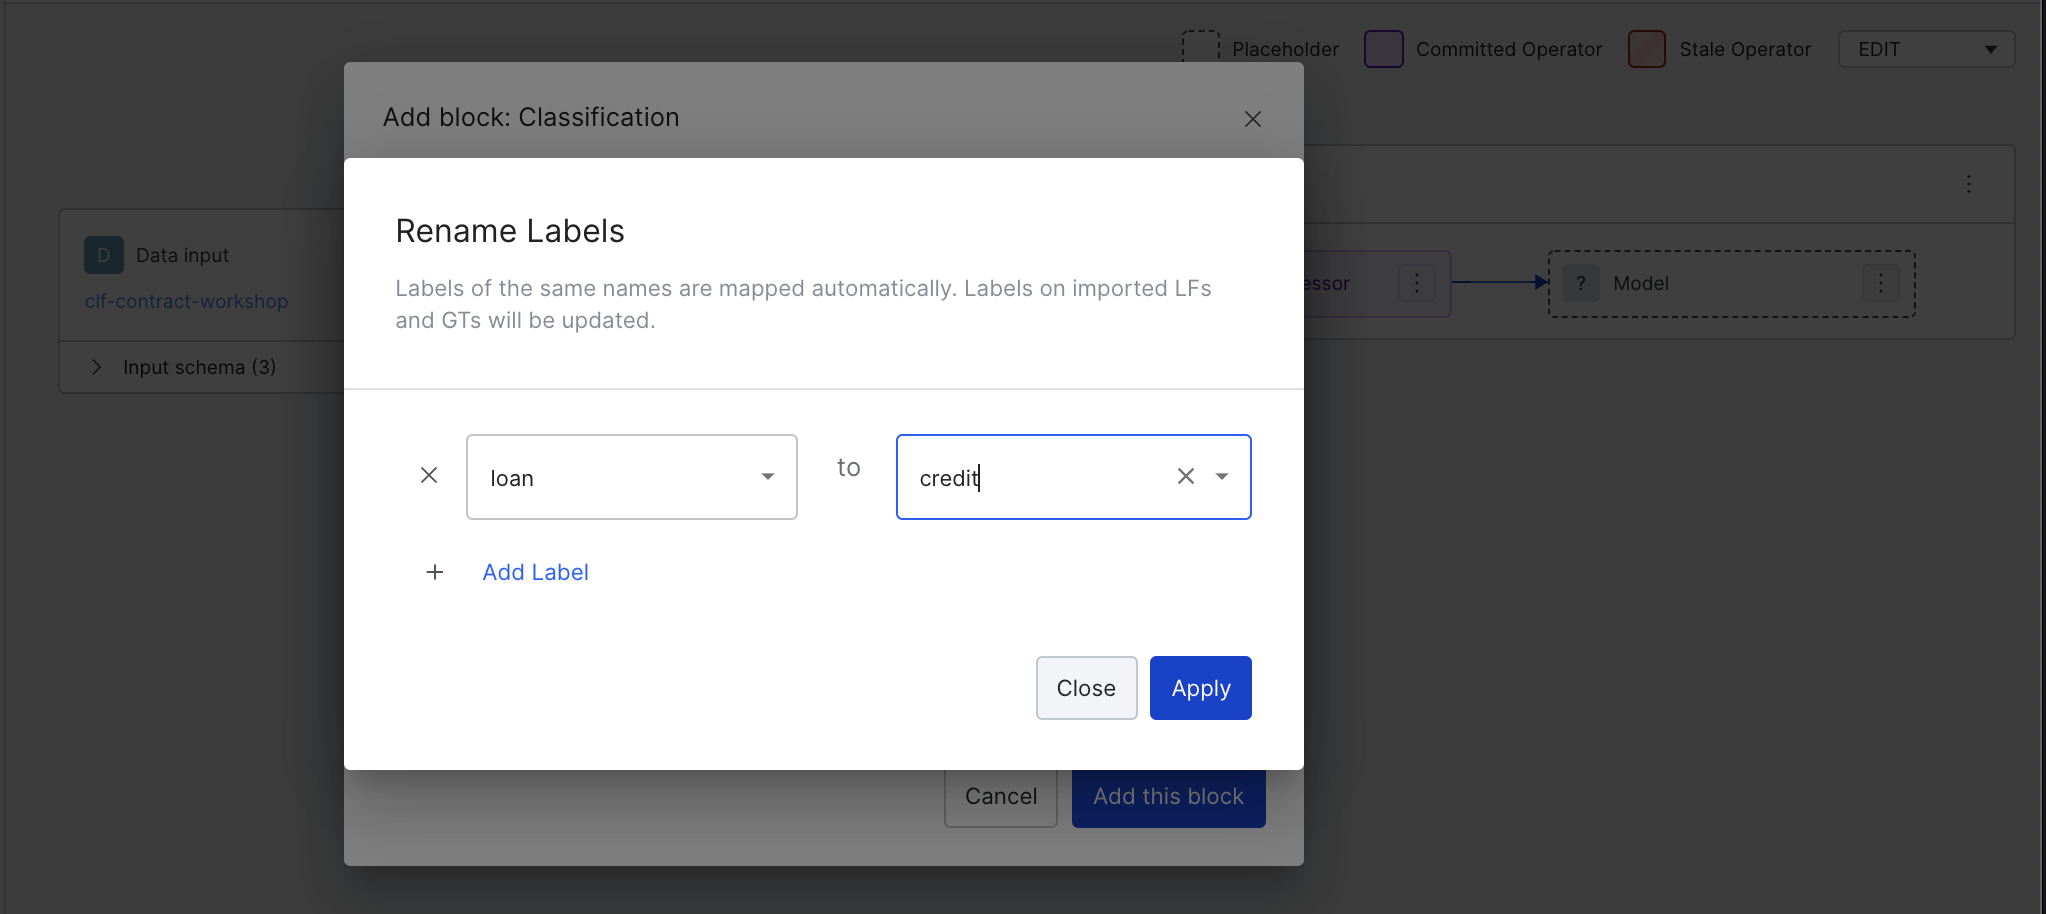Screen dimensions: 2046x914
Task: Open the loan source label dropdown
Action: [632, 477]
